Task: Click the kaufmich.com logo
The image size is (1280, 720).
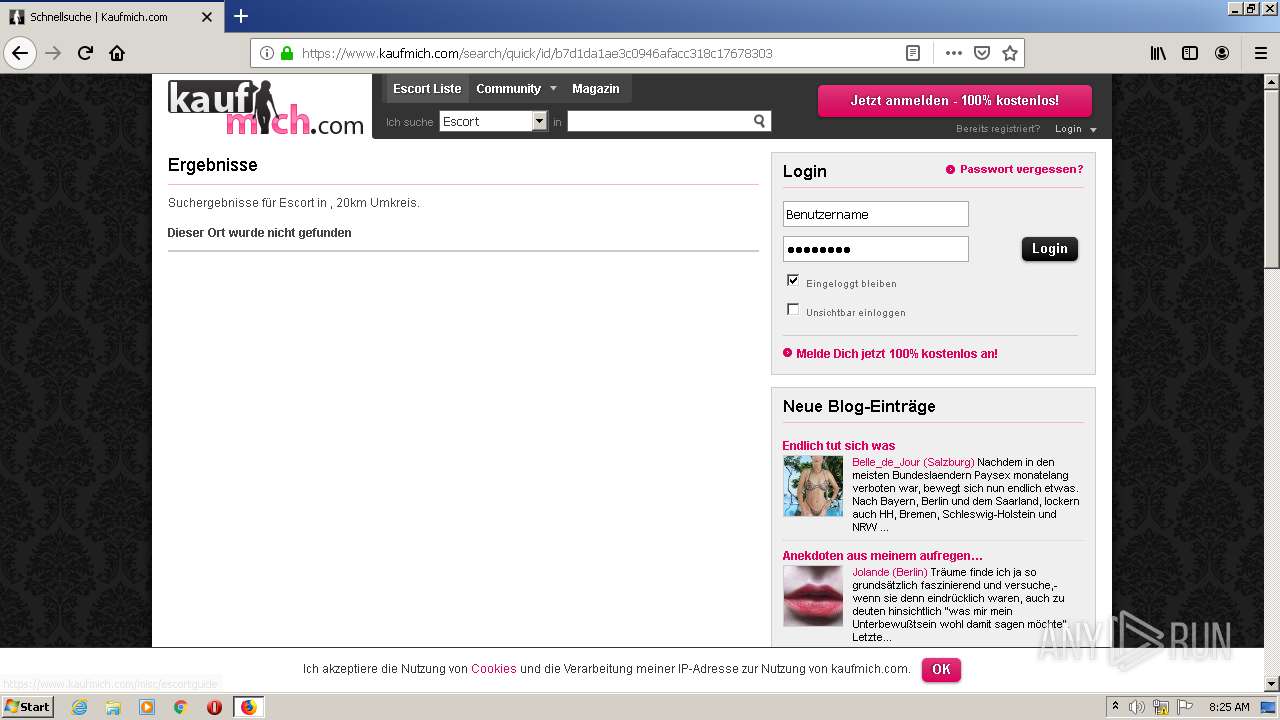Action: [266, 108]
